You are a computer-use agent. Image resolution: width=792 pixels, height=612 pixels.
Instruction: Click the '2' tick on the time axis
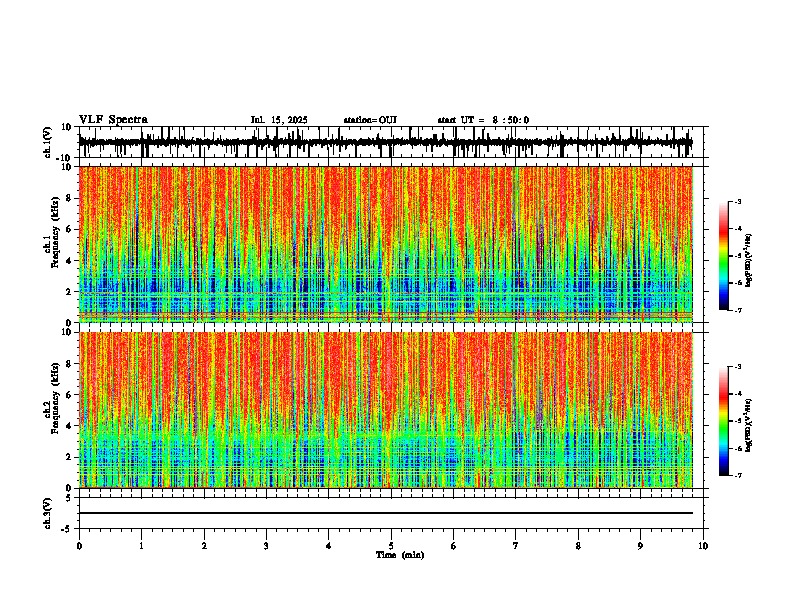[204, 546]
